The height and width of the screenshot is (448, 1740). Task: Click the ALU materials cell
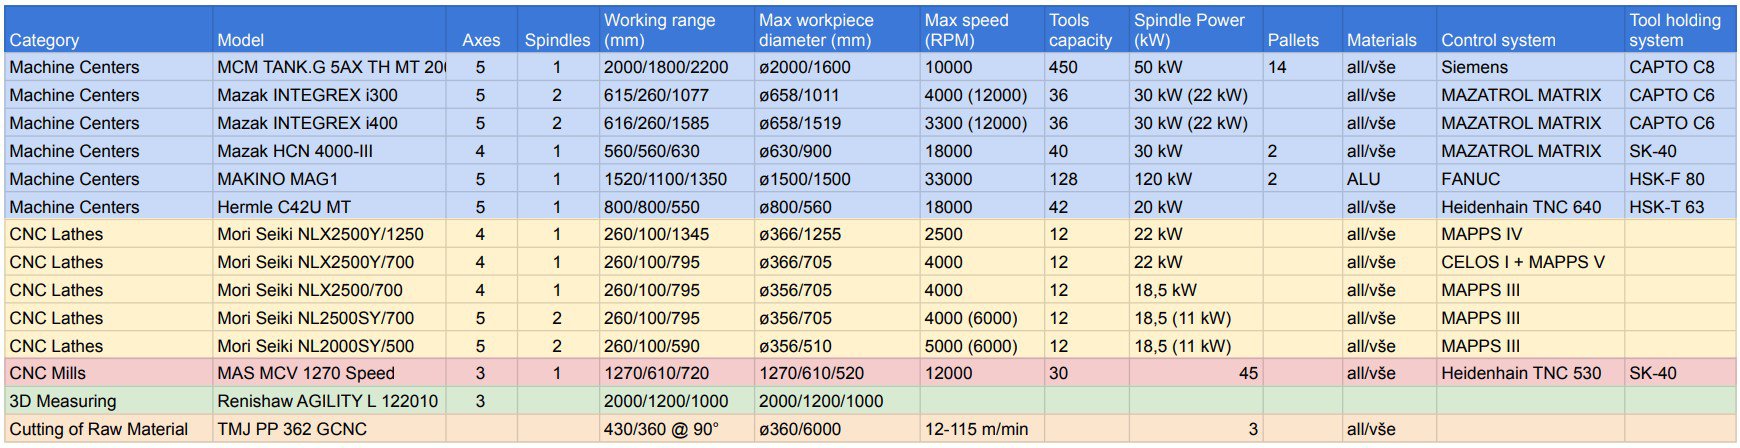click(x=1388, y=179)
